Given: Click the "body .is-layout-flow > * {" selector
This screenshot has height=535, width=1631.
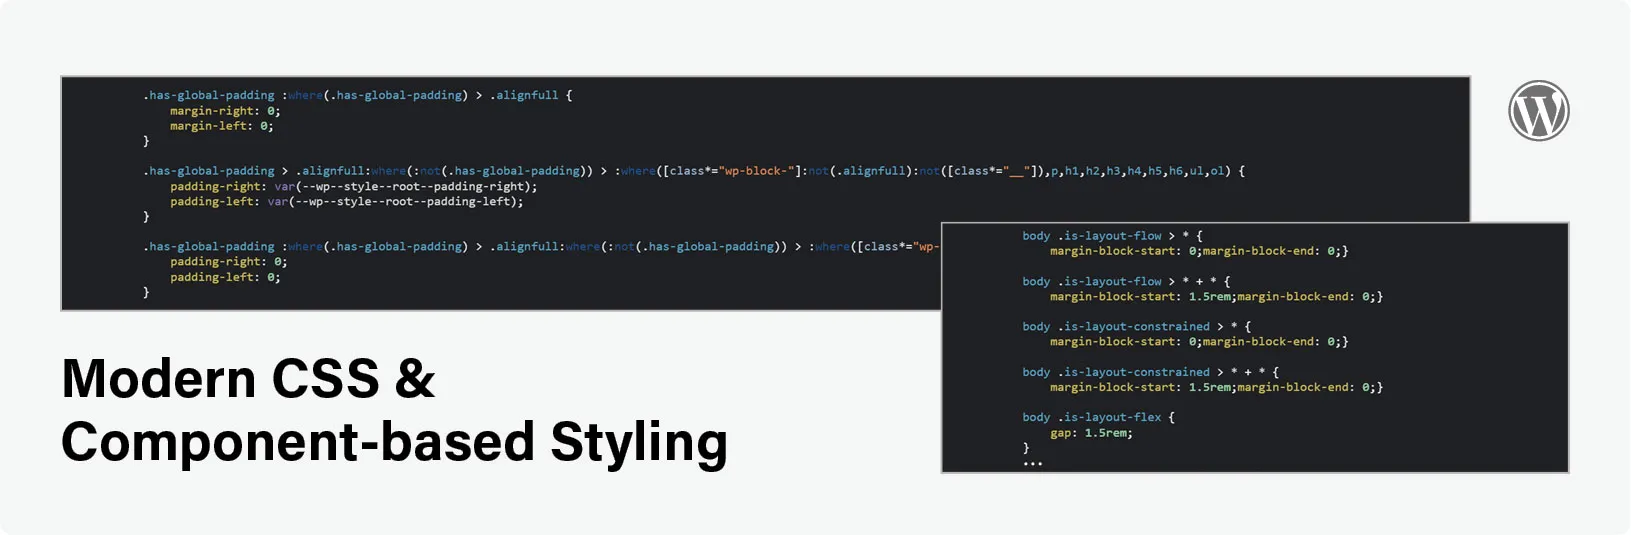Looking at the screenshot, I should point(1111,236).
